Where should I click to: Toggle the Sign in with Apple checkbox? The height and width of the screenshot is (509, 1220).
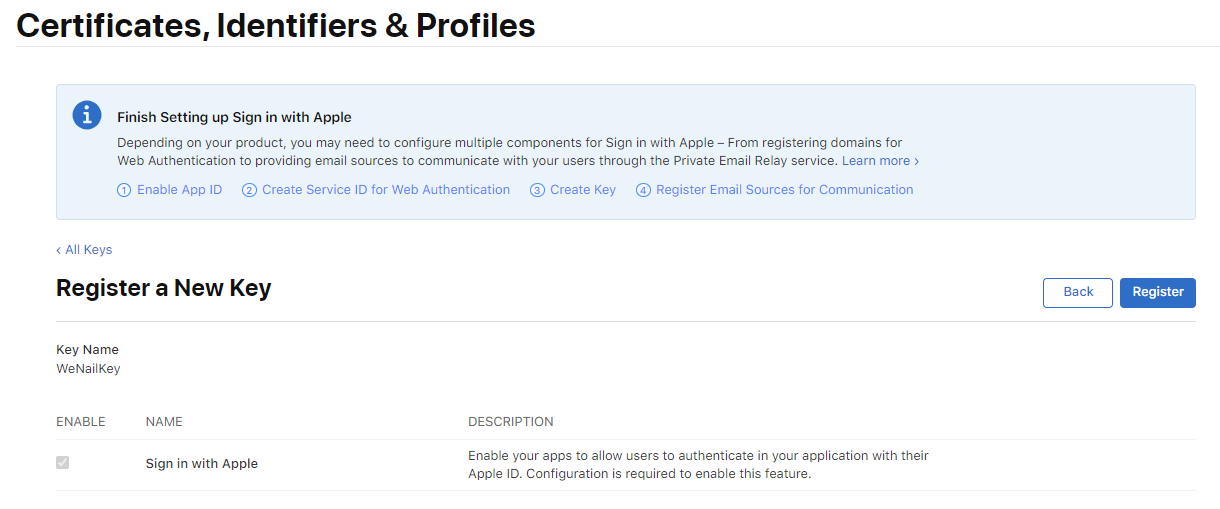point(63,463)
